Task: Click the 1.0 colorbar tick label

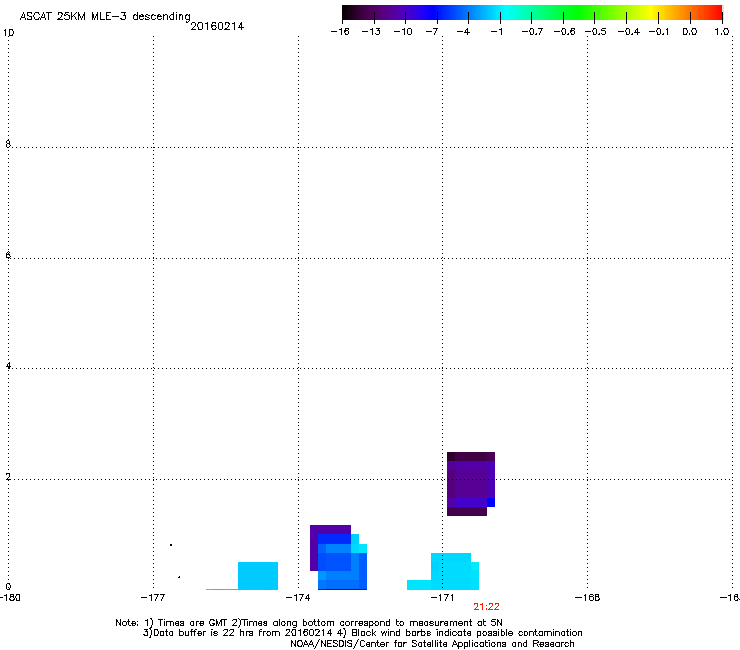Action: tap(722, 32)
